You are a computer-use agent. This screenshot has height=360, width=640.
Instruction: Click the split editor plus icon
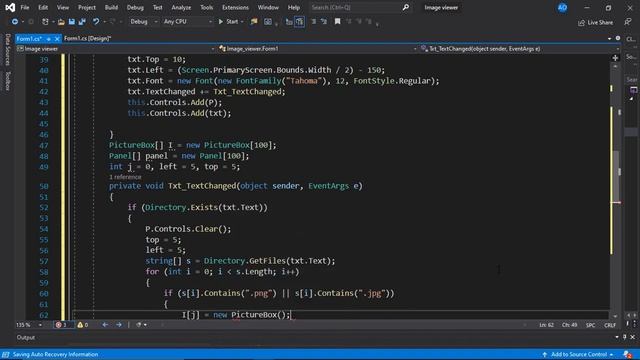(615, 58)
